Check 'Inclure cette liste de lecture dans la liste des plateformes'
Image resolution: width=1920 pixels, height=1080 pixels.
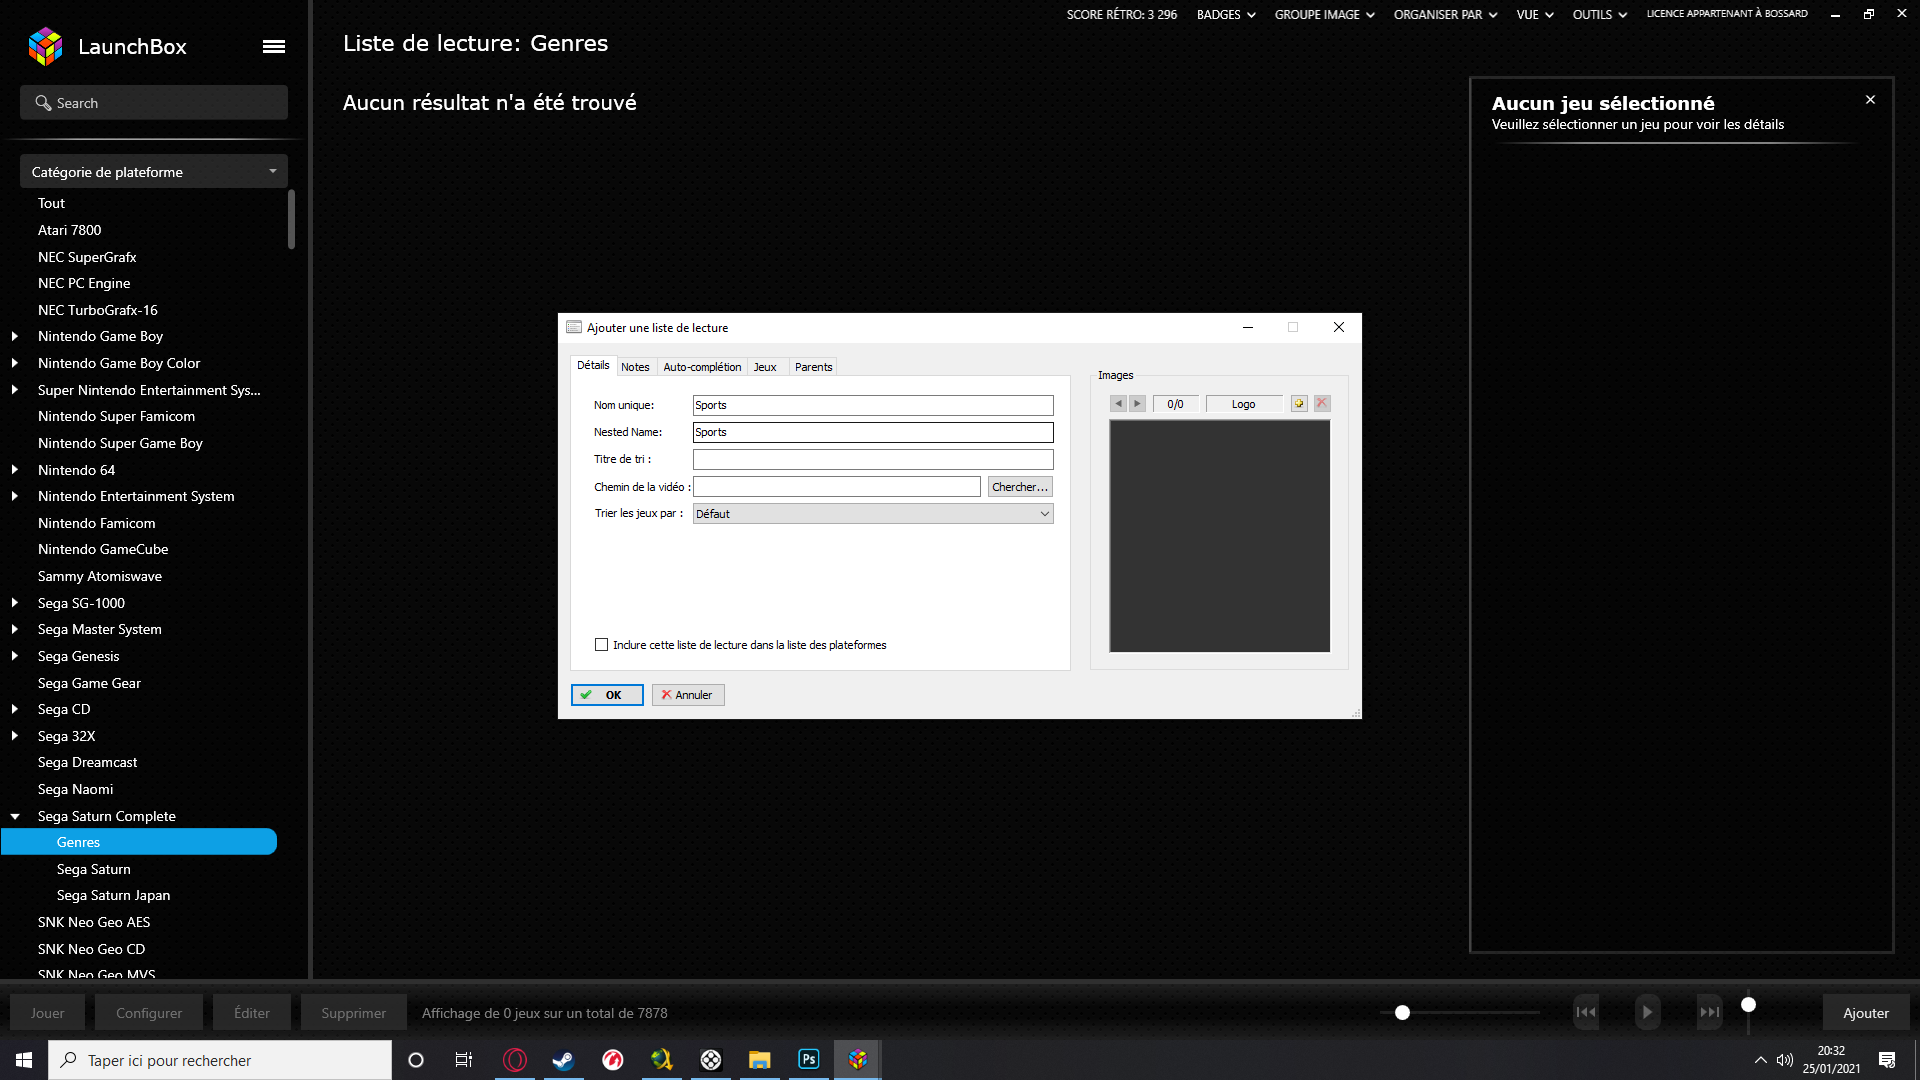pos(601,645)
